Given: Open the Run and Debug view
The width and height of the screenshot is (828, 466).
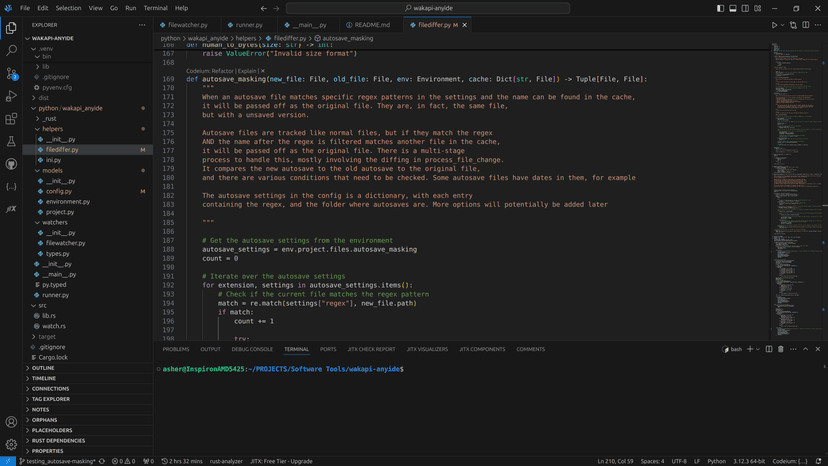Looking at the screenshot, I should (x=11, y=96).
